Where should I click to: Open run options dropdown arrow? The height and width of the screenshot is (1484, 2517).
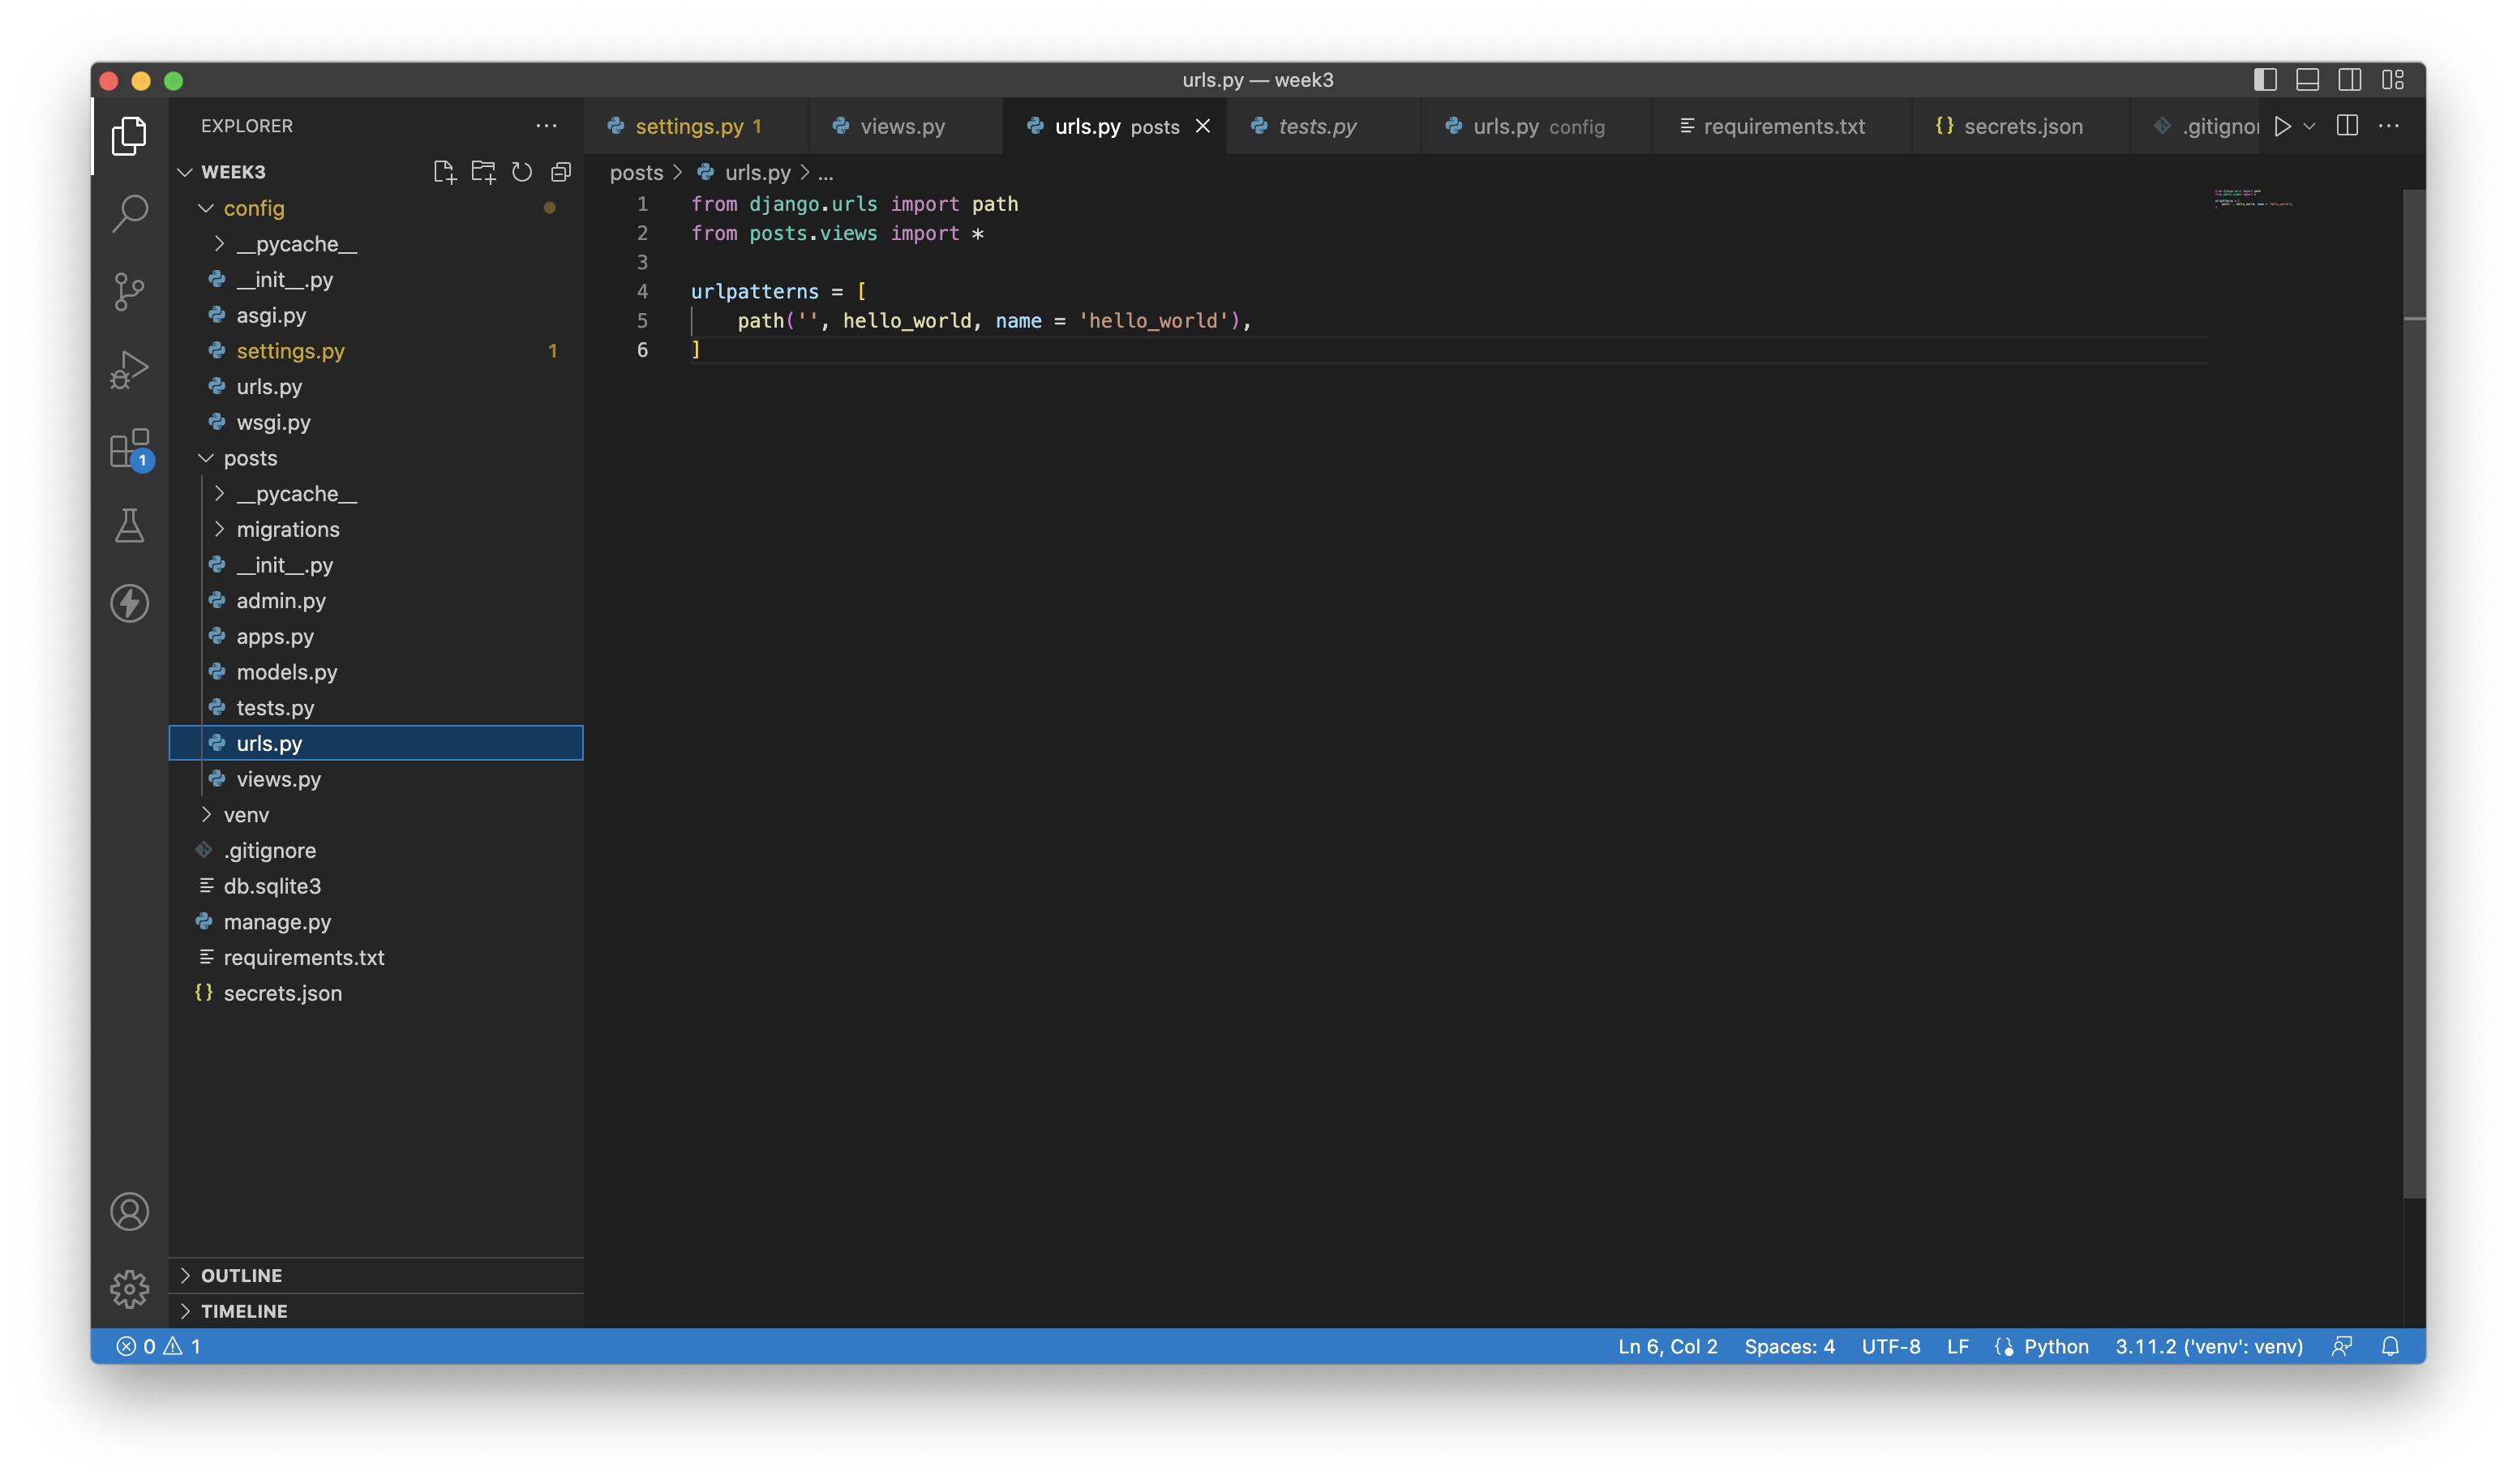tap(2309, 126)
